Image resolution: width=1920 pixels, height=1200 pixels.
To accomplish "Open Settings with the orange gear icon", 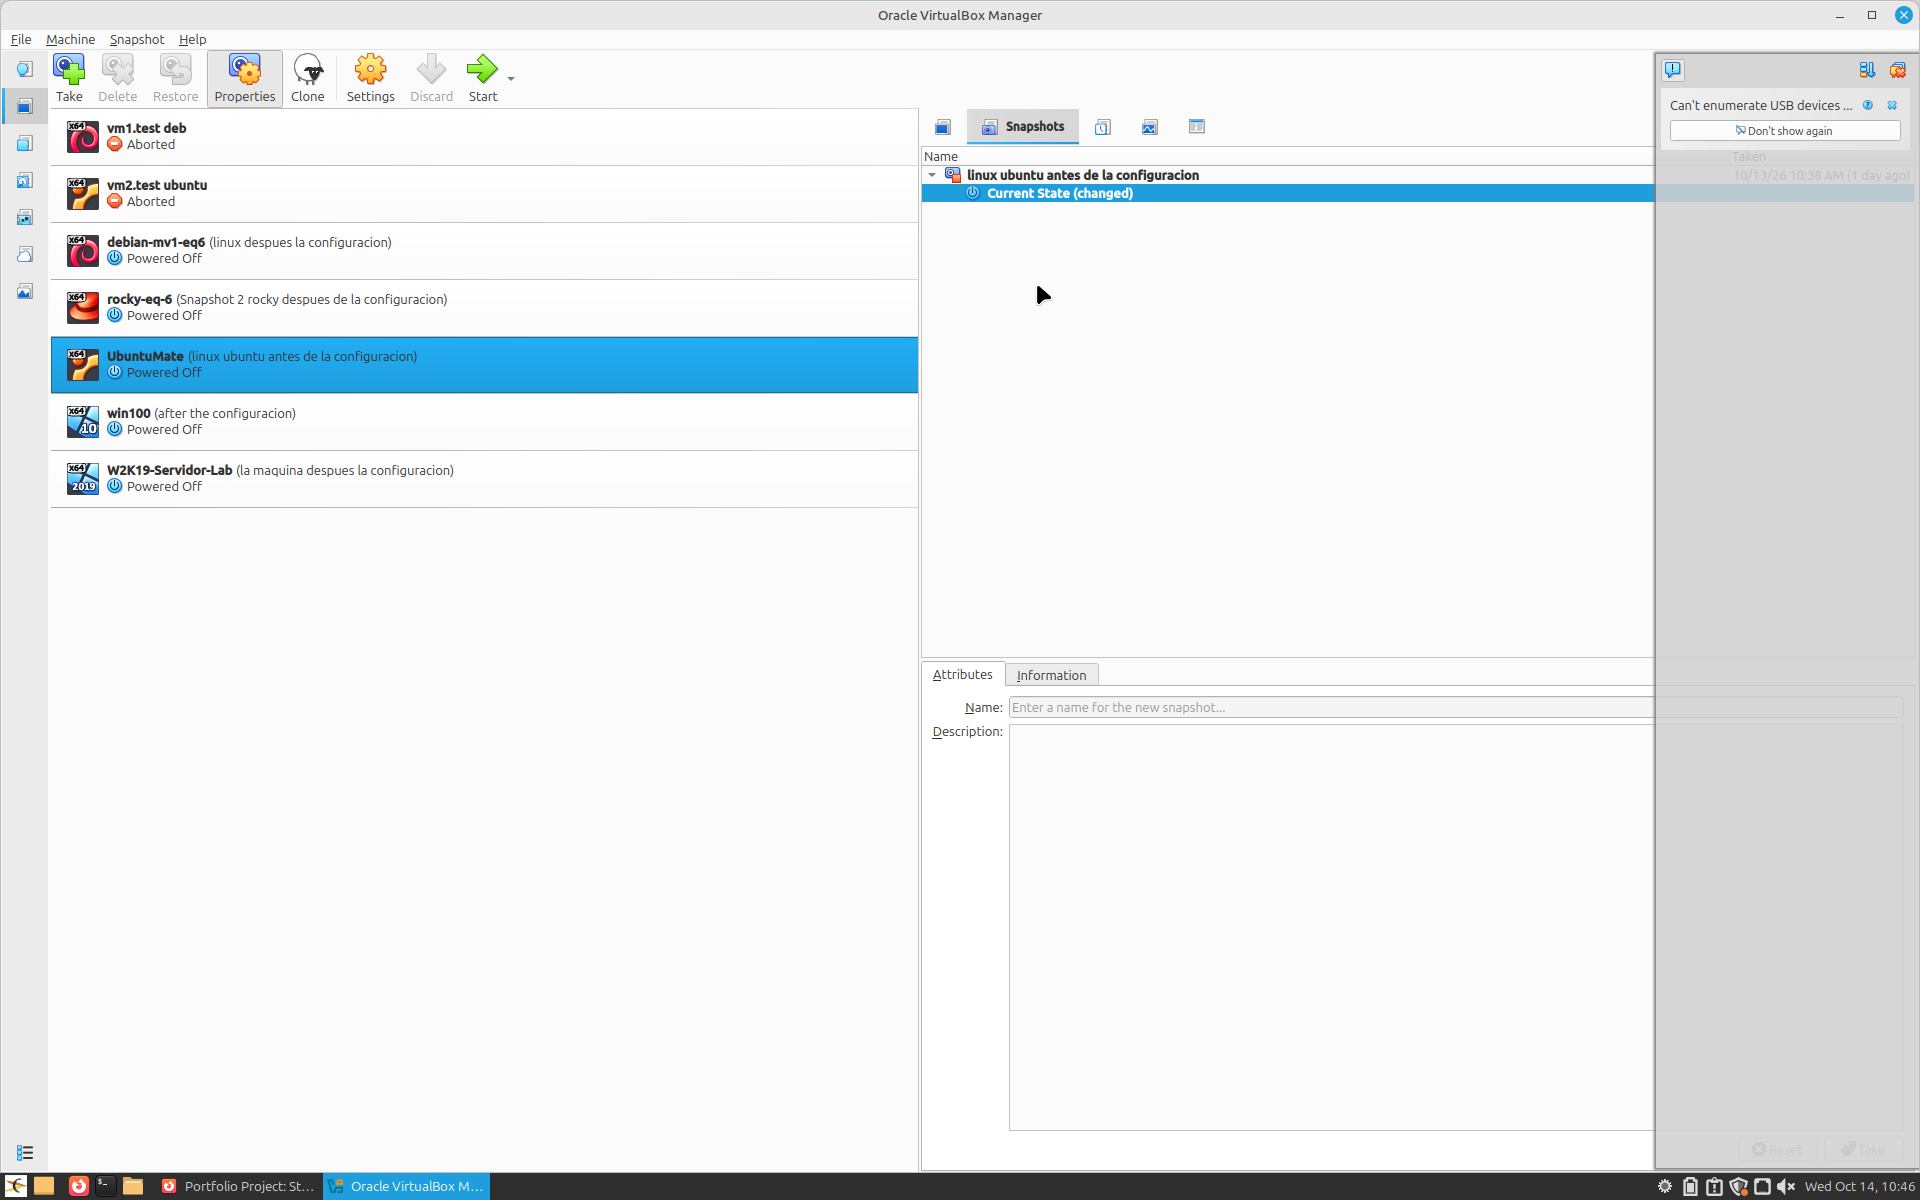I will tap(370, 78).
